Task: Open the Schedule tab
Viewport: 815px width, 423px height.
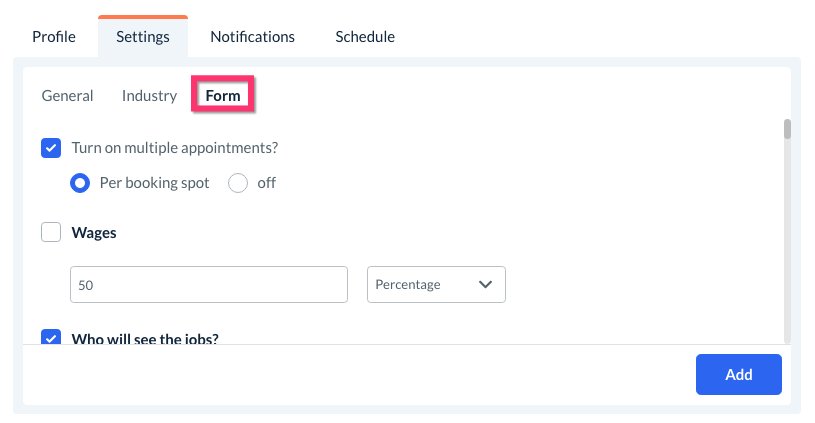Action: 365,37
